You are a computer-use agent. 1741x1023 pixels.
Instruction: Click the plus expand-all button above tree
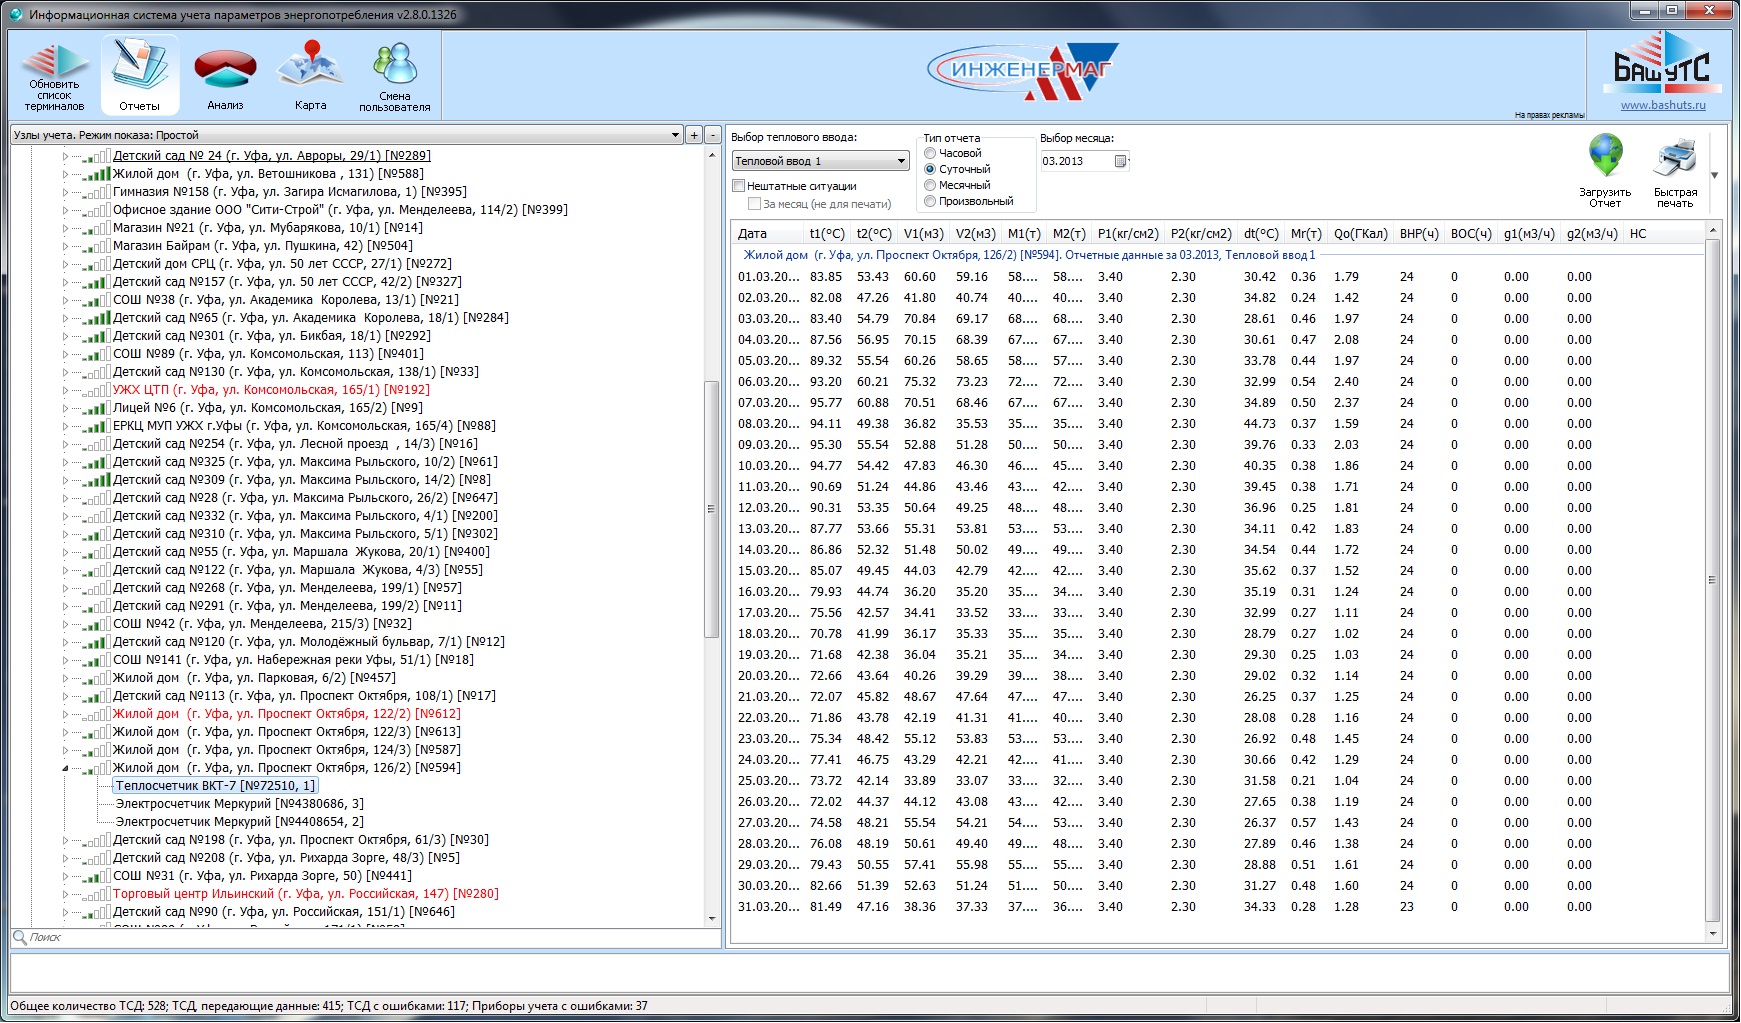pos(694,135)
